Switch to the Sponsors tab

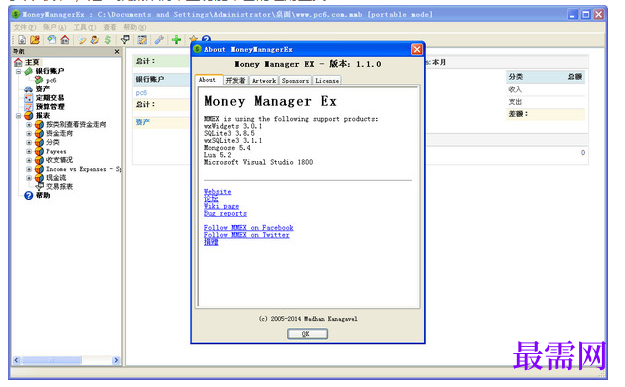[295, 81]
